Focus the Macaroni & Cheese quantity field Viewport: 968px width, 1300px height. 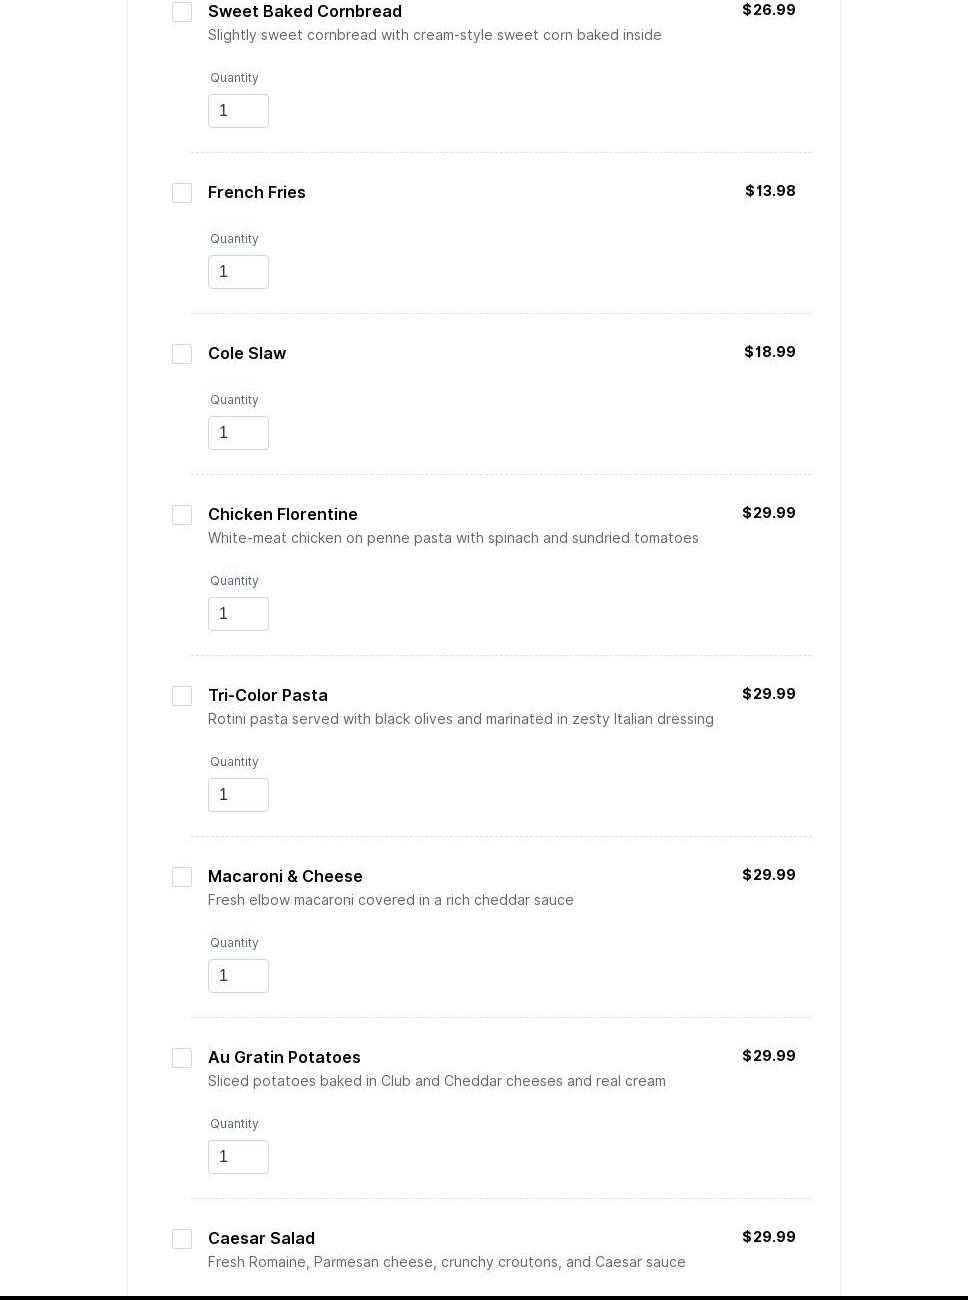click(238, 976)
